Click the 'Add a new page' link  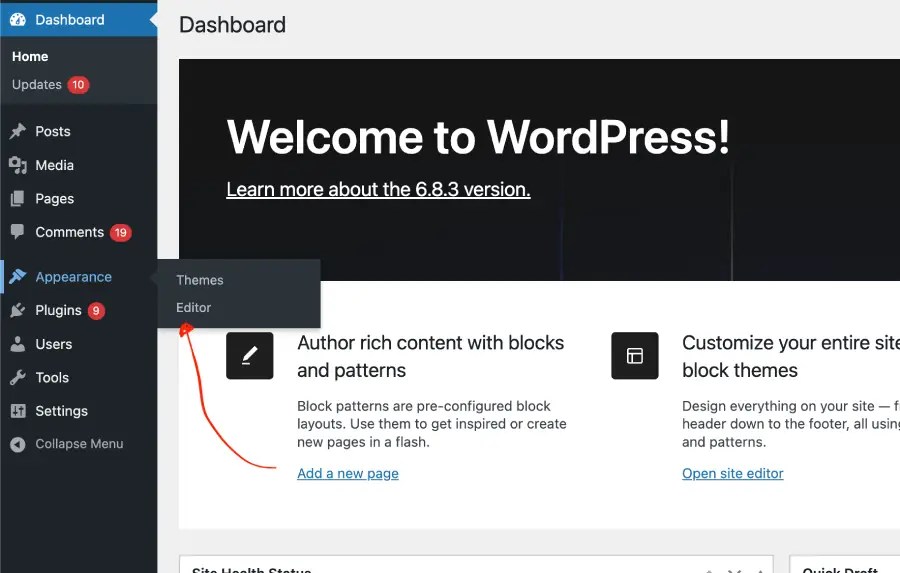point(348,473)
